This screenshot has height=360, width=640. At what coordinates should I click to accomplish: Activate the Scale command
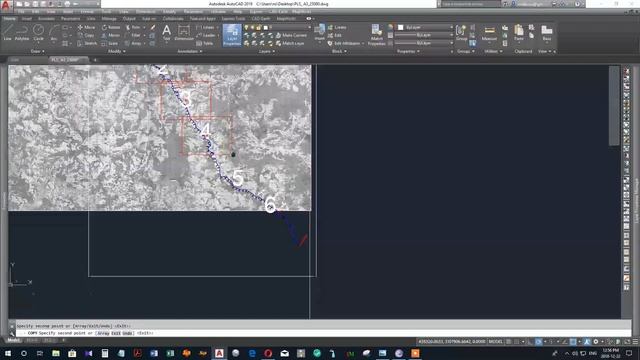click(x=110, y=43)
